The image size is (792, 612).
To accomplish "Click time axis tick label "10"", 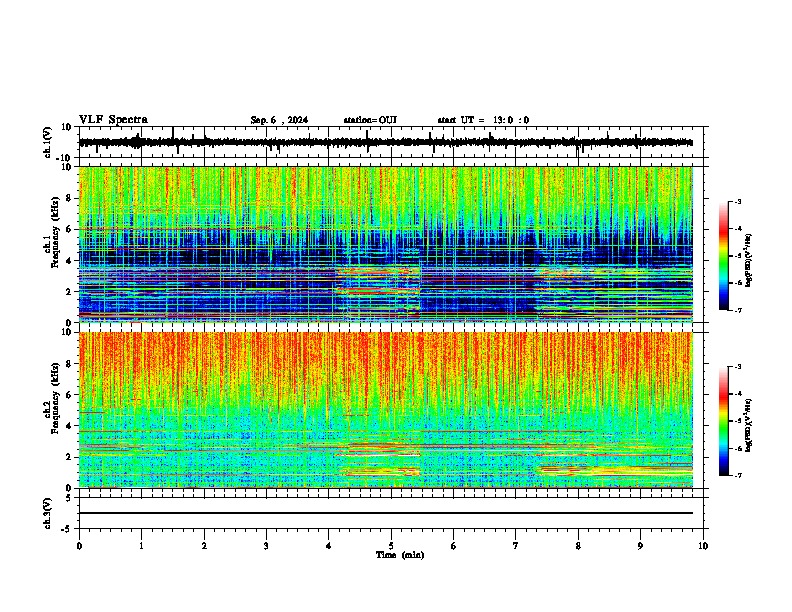I will click(703, 546).
